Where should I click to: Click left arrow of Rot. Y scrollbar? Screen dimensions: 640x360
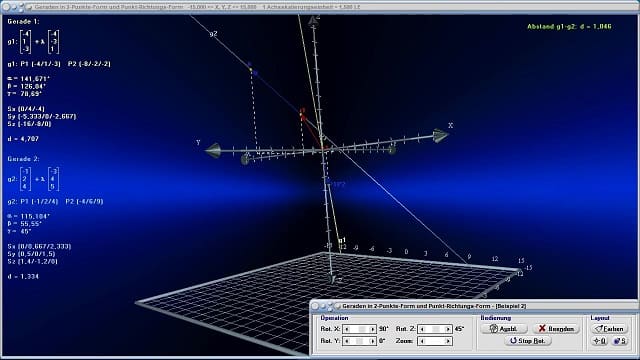pyautogui.click(x=347, y=341)
